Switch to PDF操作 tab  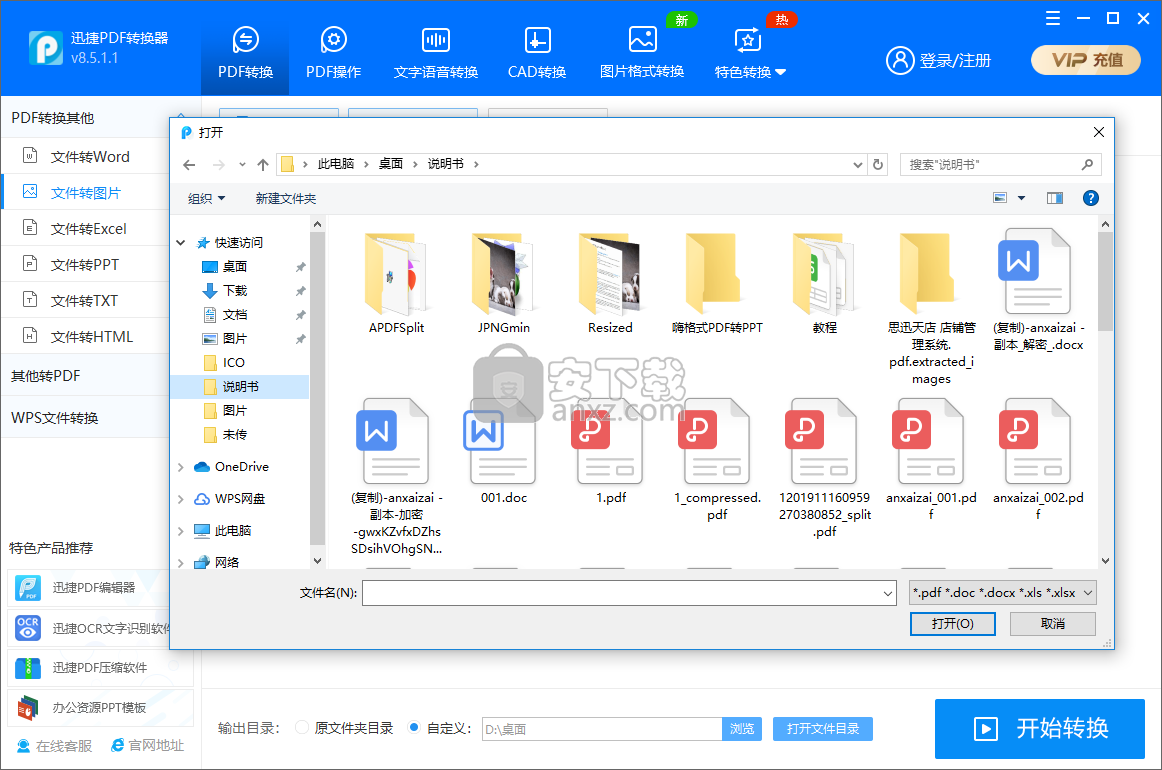click(333, 52)
